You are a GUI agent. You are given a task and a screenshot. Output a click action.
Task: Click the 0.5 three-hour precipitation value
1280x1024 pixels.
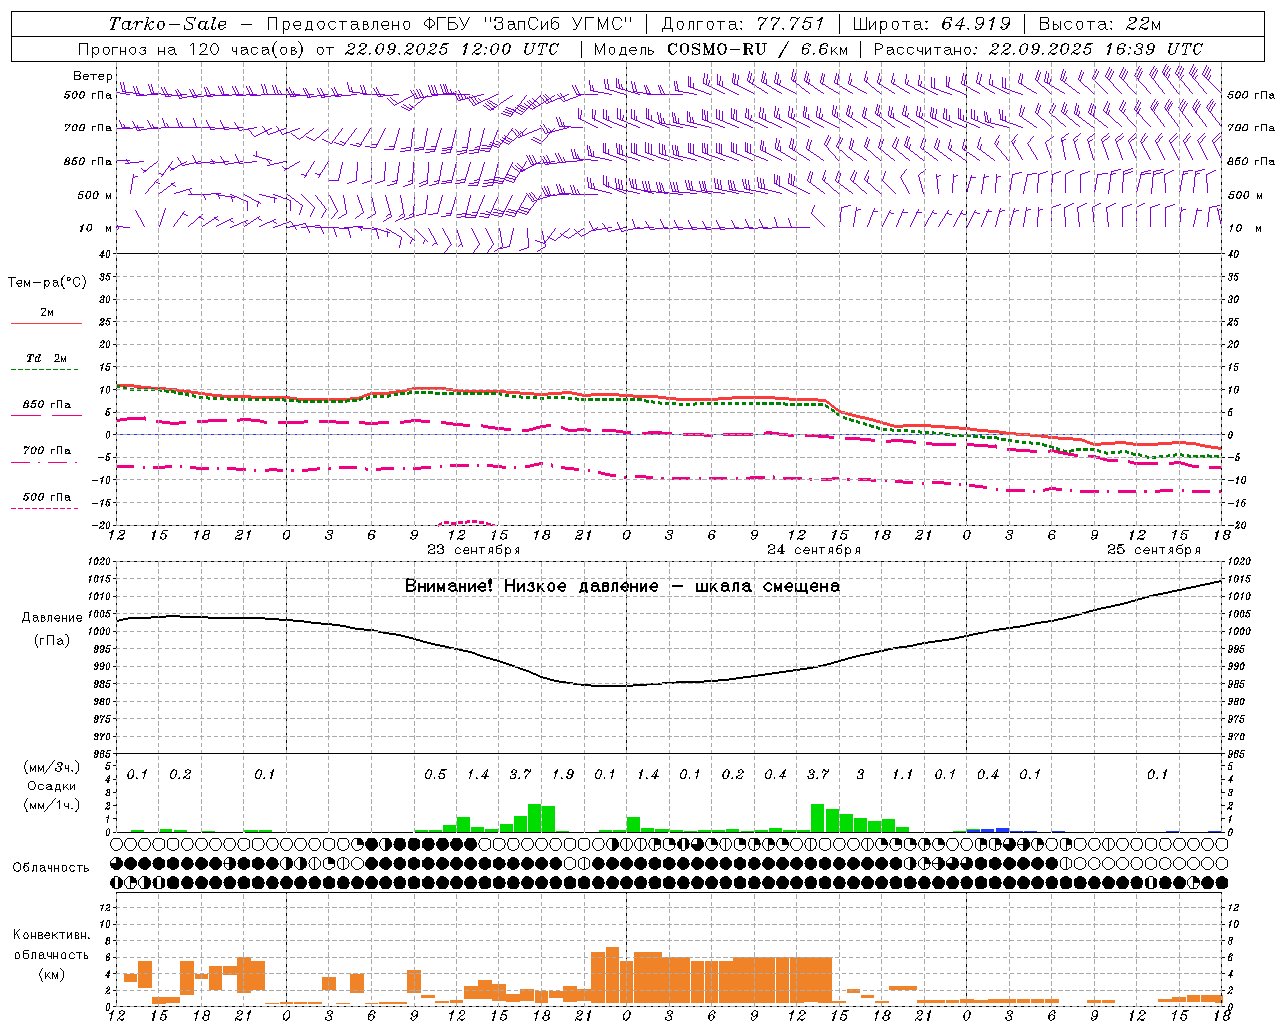(x=435, y=775)
